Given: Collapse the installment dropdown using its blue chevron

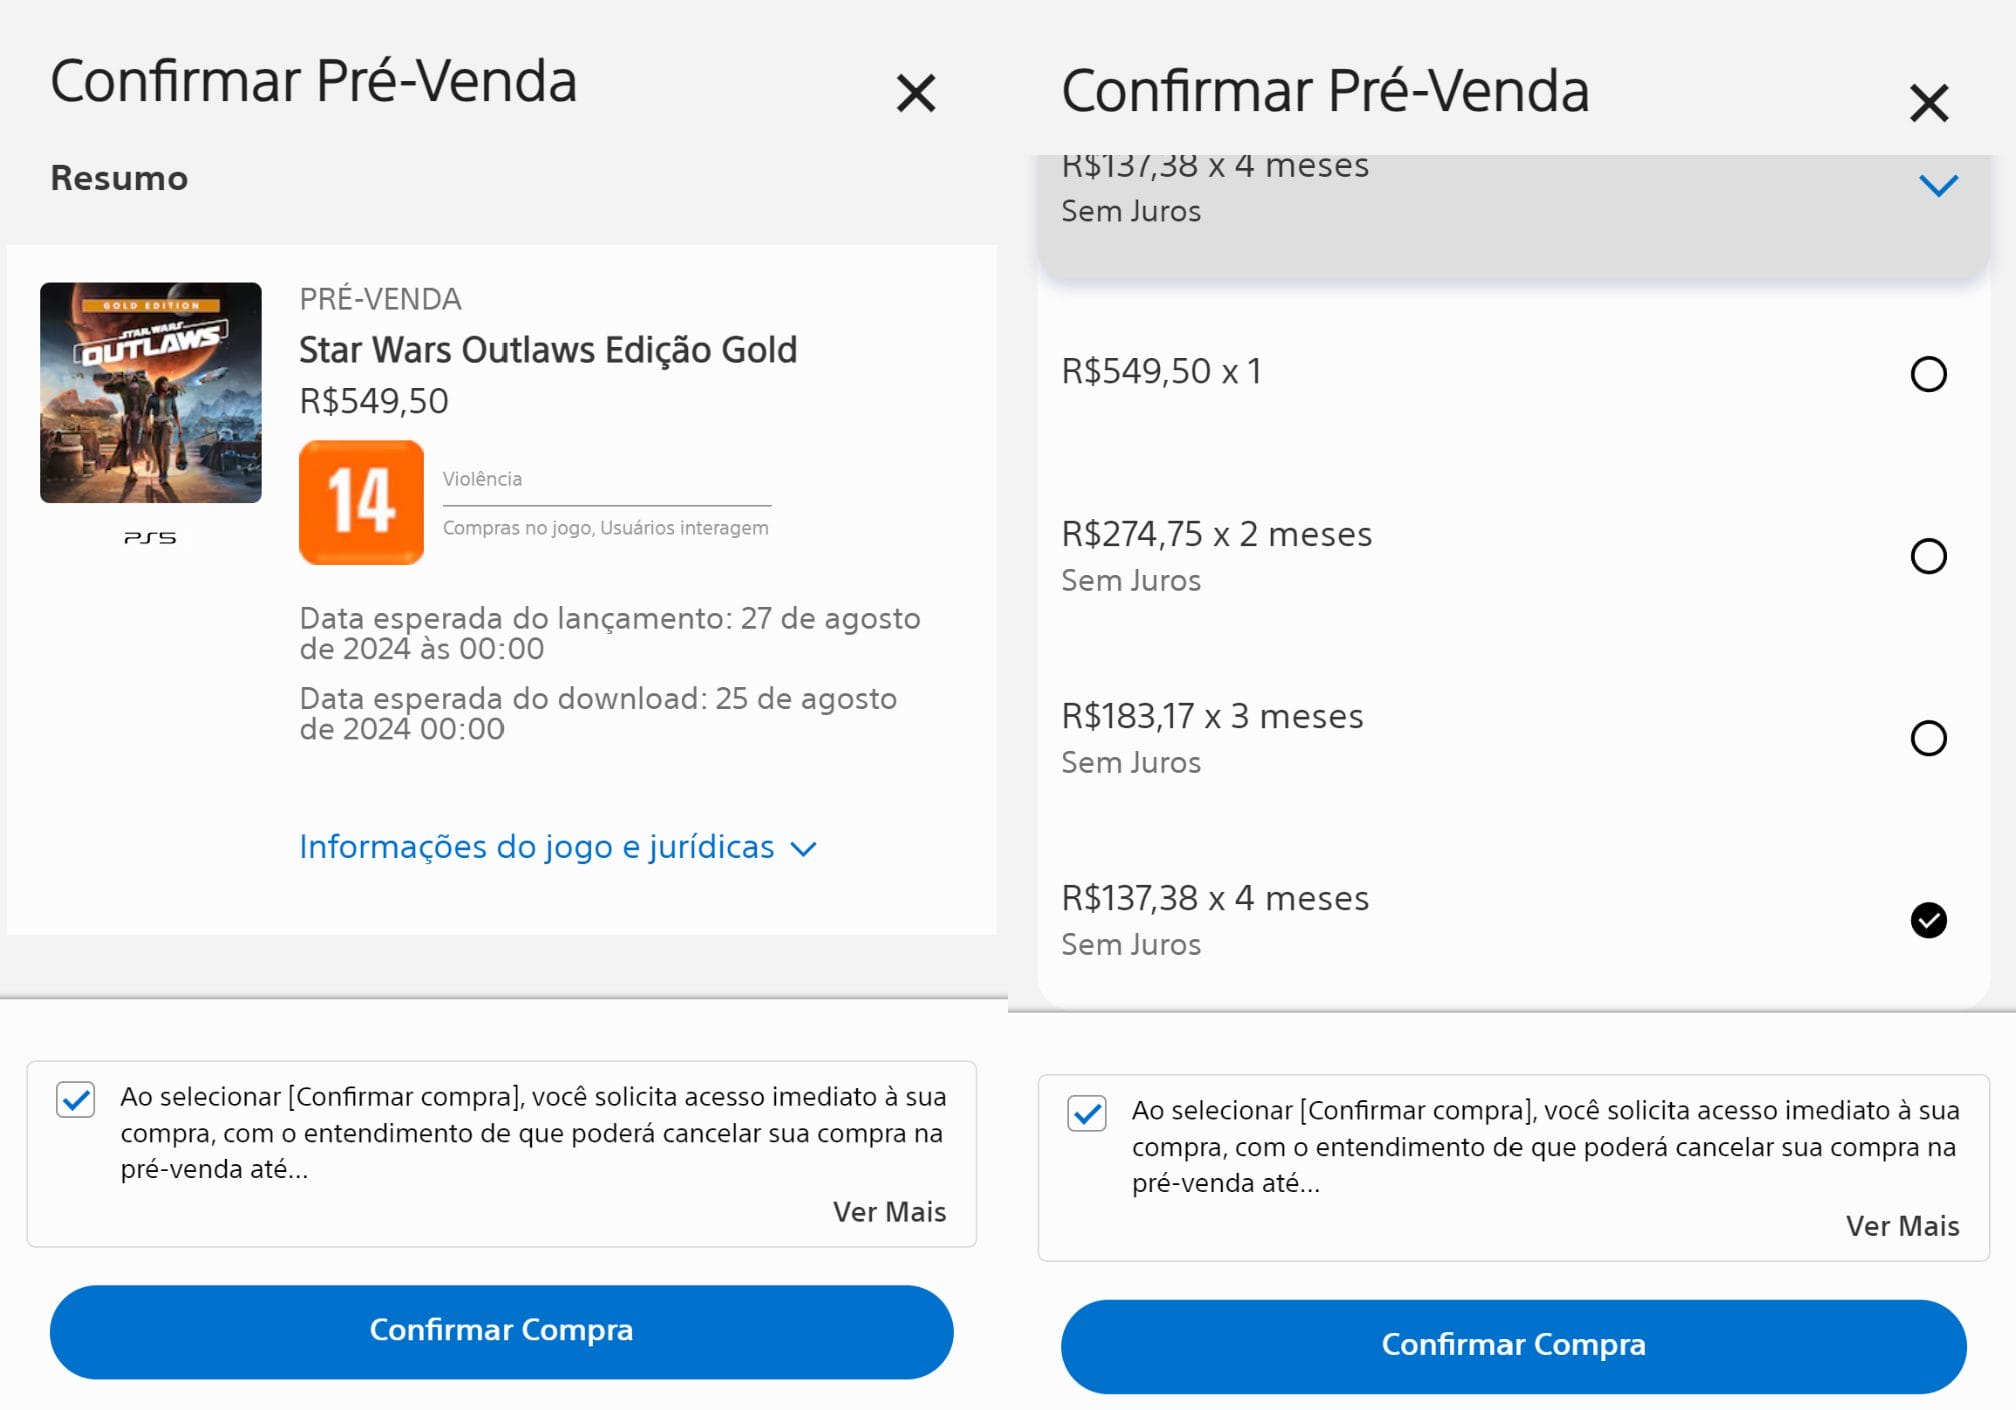Looking at the screenshot, I should (x=1937, y=186).
